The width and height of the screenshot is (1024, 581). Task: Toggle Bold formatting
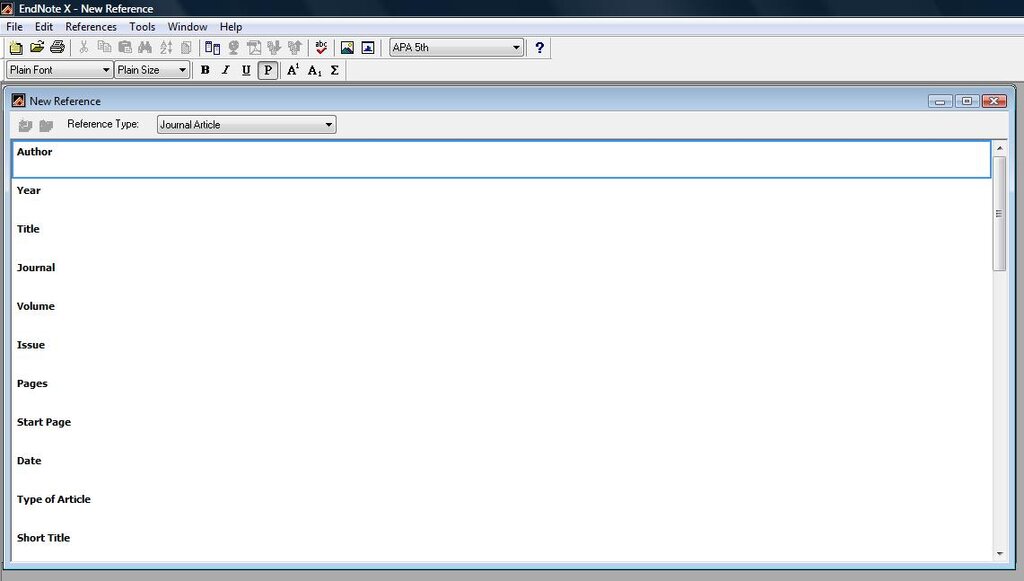click(x=205, y=70)
